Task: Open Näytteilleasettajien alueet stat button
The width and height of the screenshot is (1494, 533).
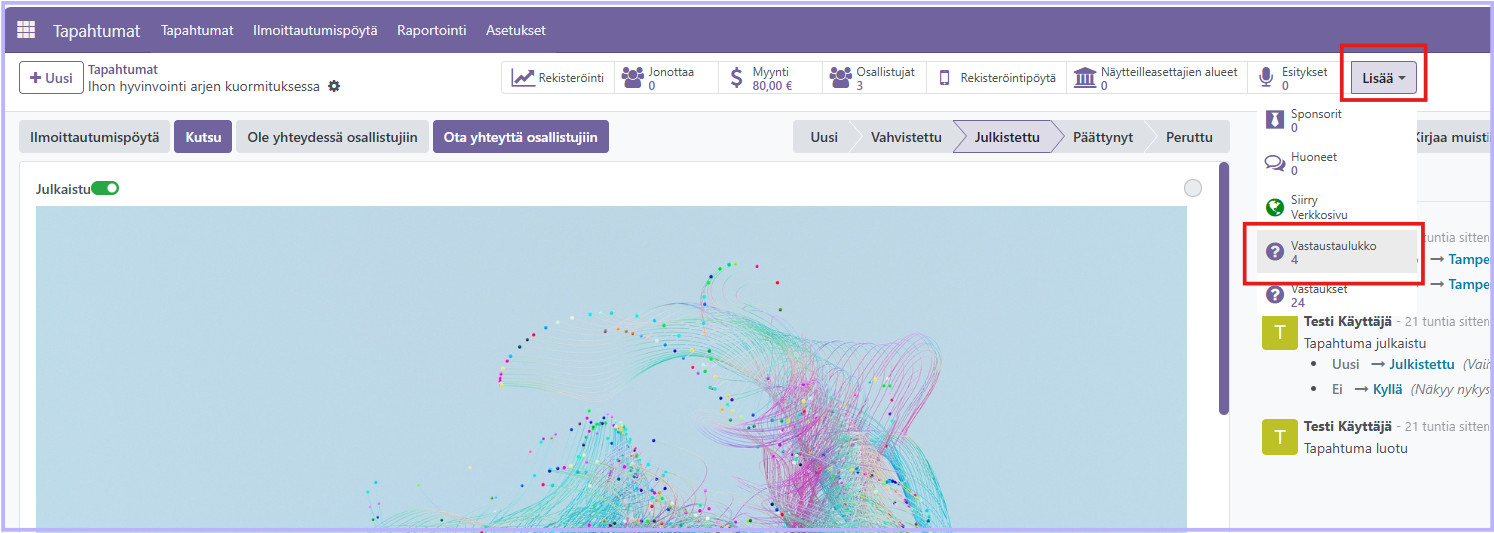Action: pos(1157,78)
